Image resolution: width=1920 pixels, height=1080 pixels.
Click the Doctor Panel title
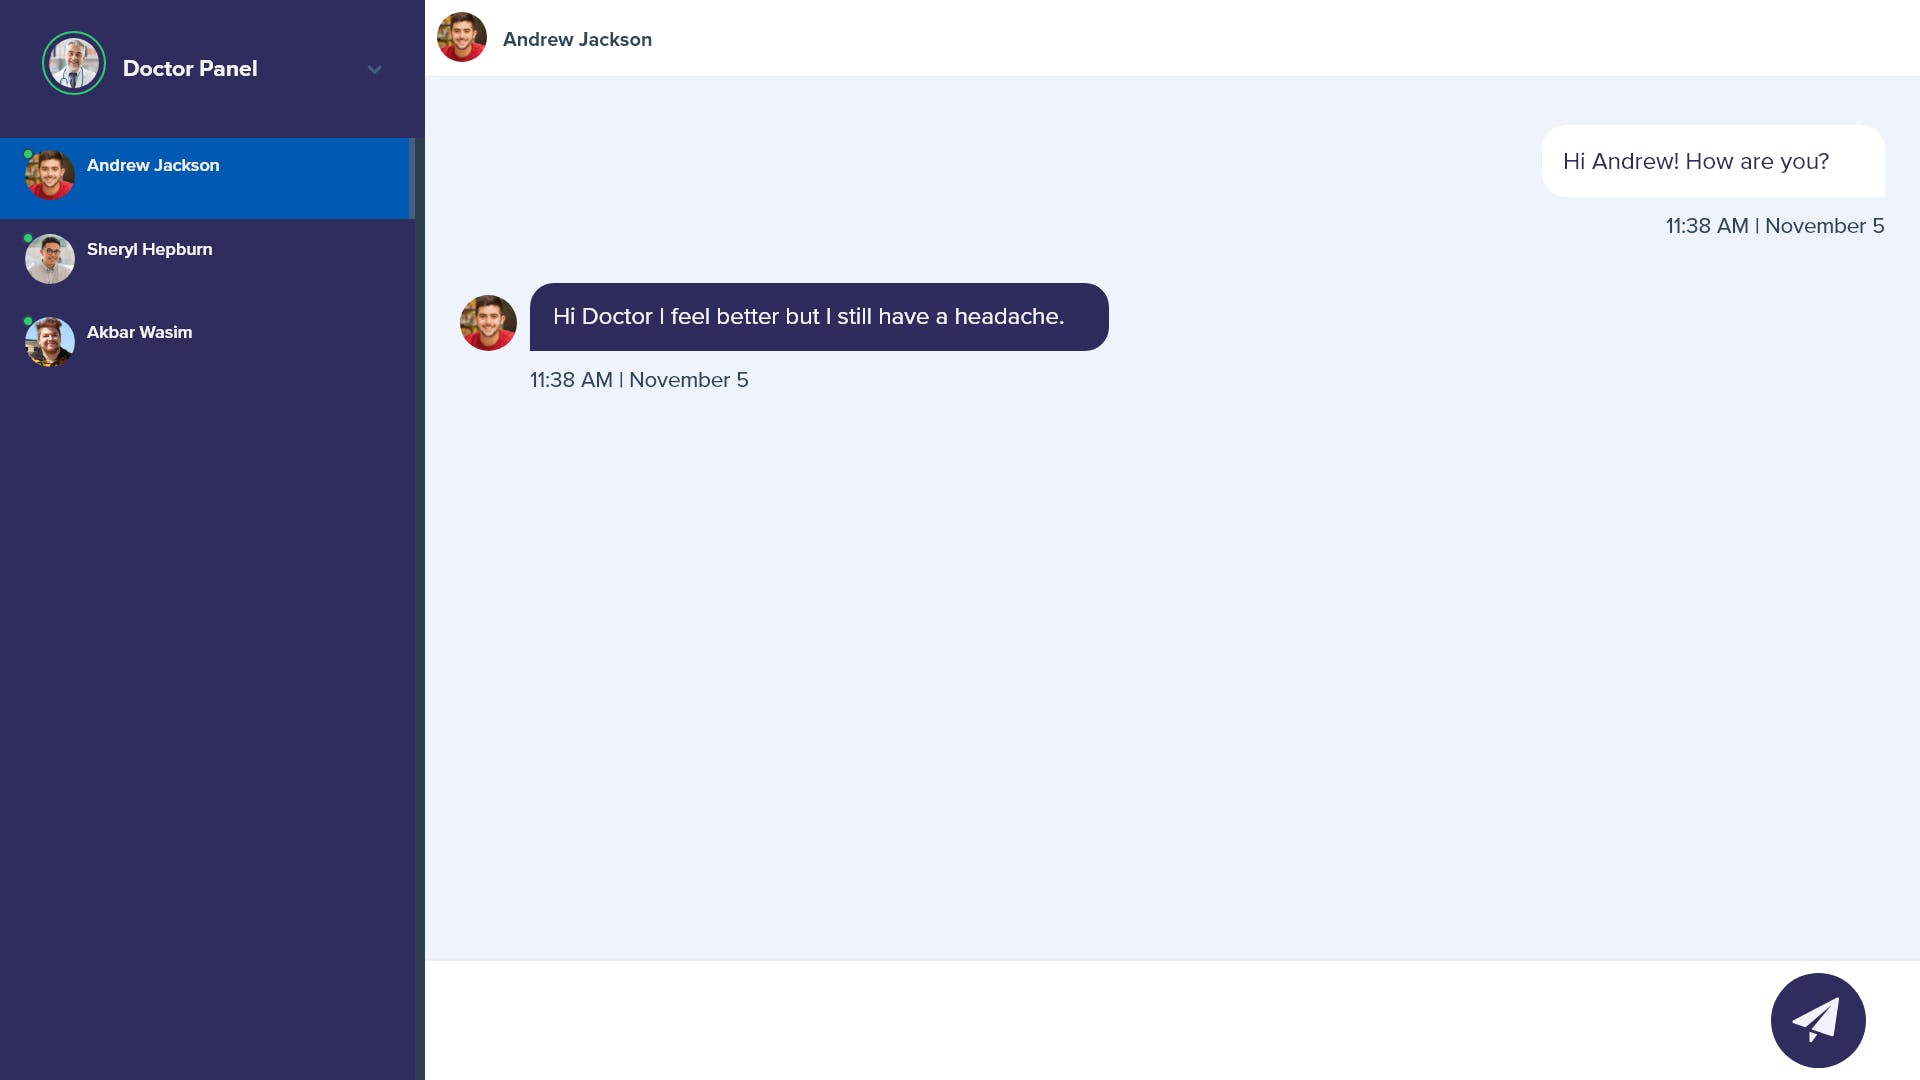[x=190, y=69]
